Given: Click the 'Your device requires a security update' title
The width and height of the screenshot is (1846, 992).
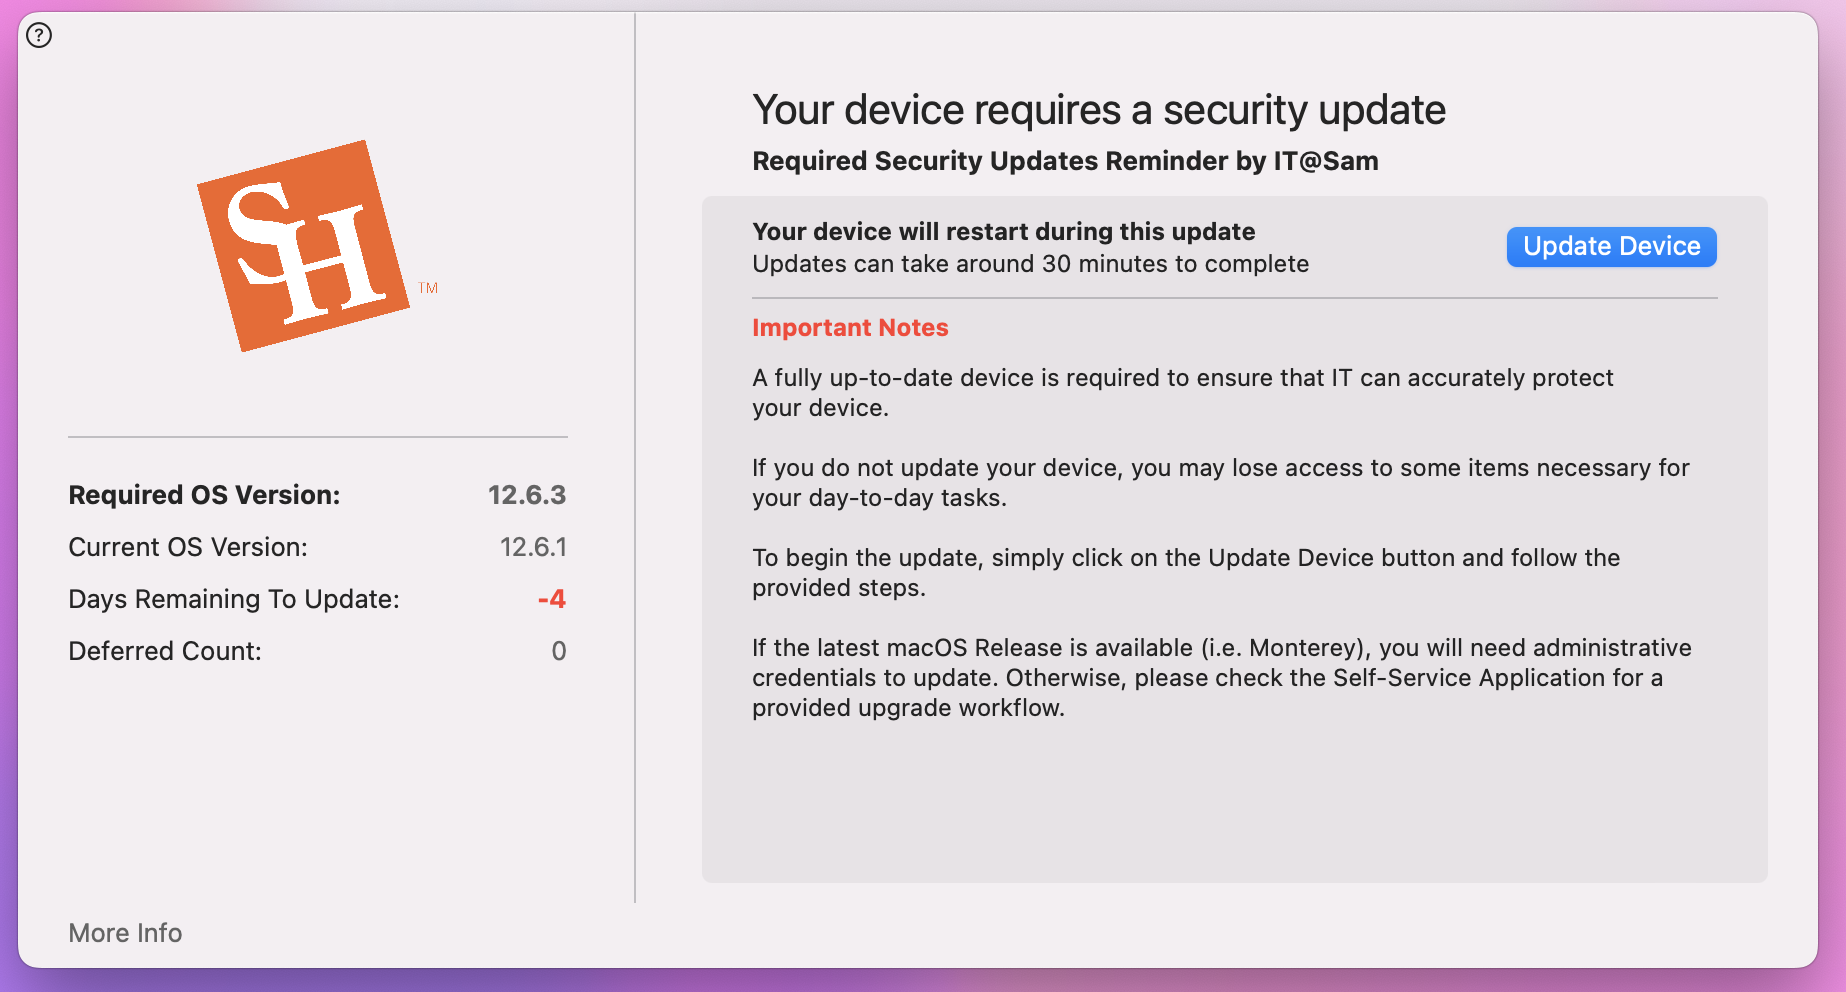Looking at the screenshot, I should pyautogui.click(x=1098, y=110).
